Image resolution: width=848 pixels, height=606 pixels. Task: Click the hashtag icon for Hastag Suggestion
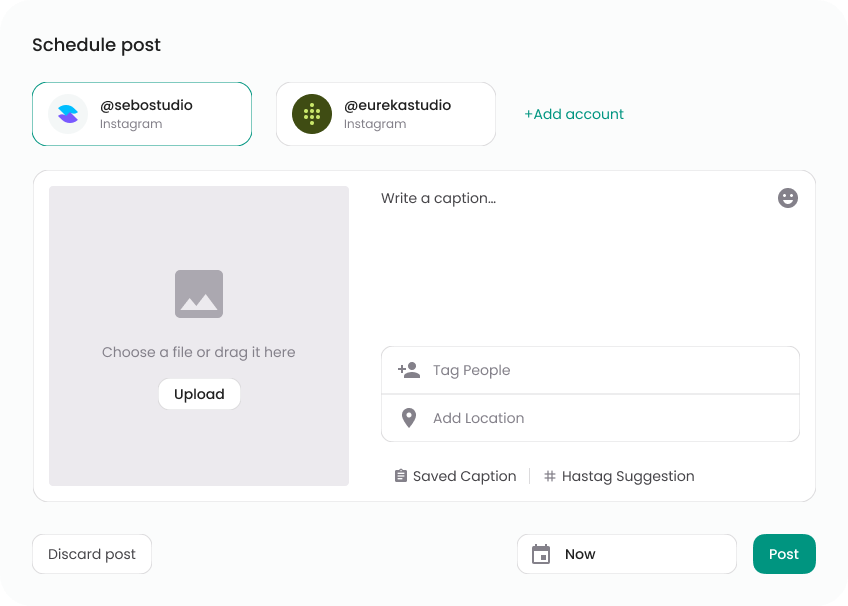coord(548,476)
